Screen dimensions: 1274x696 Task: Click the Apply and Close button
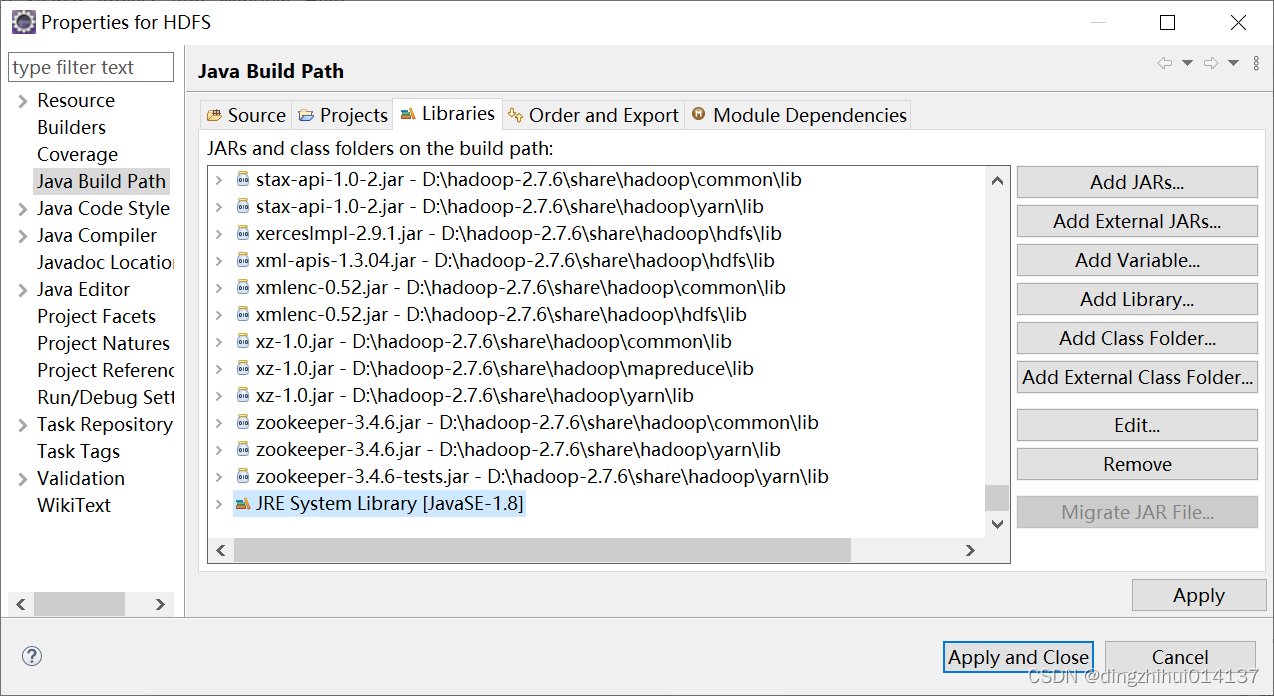click(1018, 657)
